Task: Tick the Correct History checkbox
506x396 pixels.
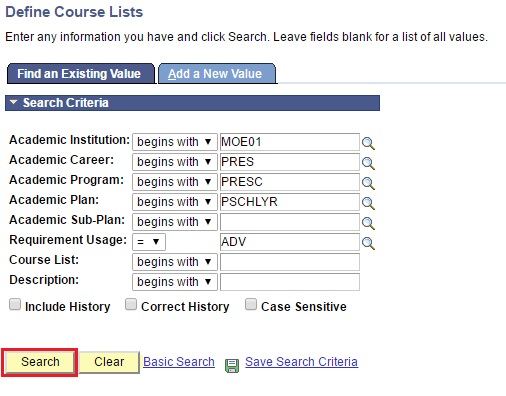Action: [x=131, y=304]
